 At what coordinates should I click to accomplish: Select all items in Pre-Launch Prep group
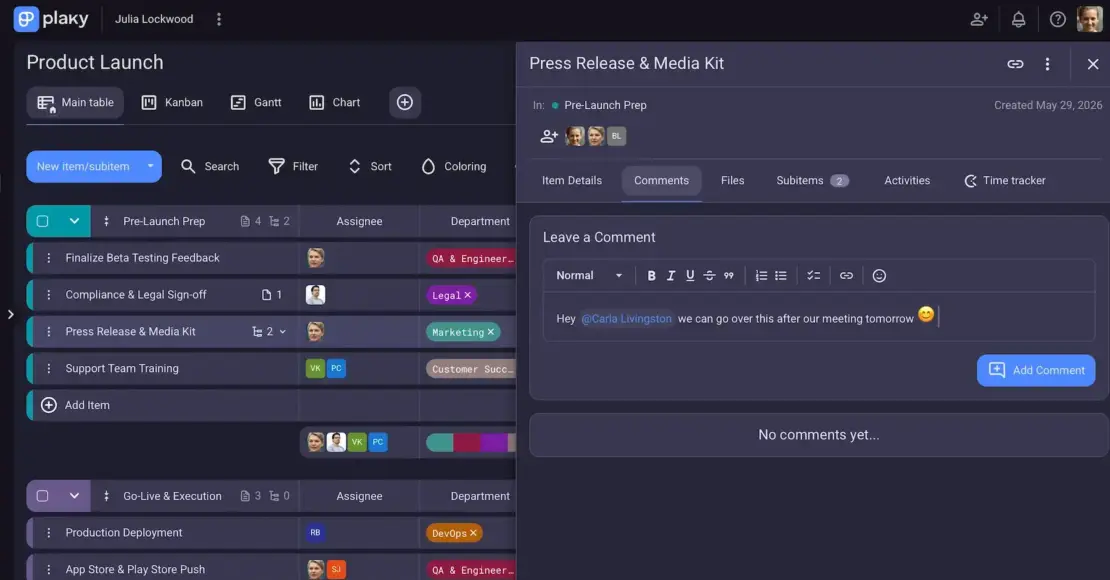(x=42, y=221)
